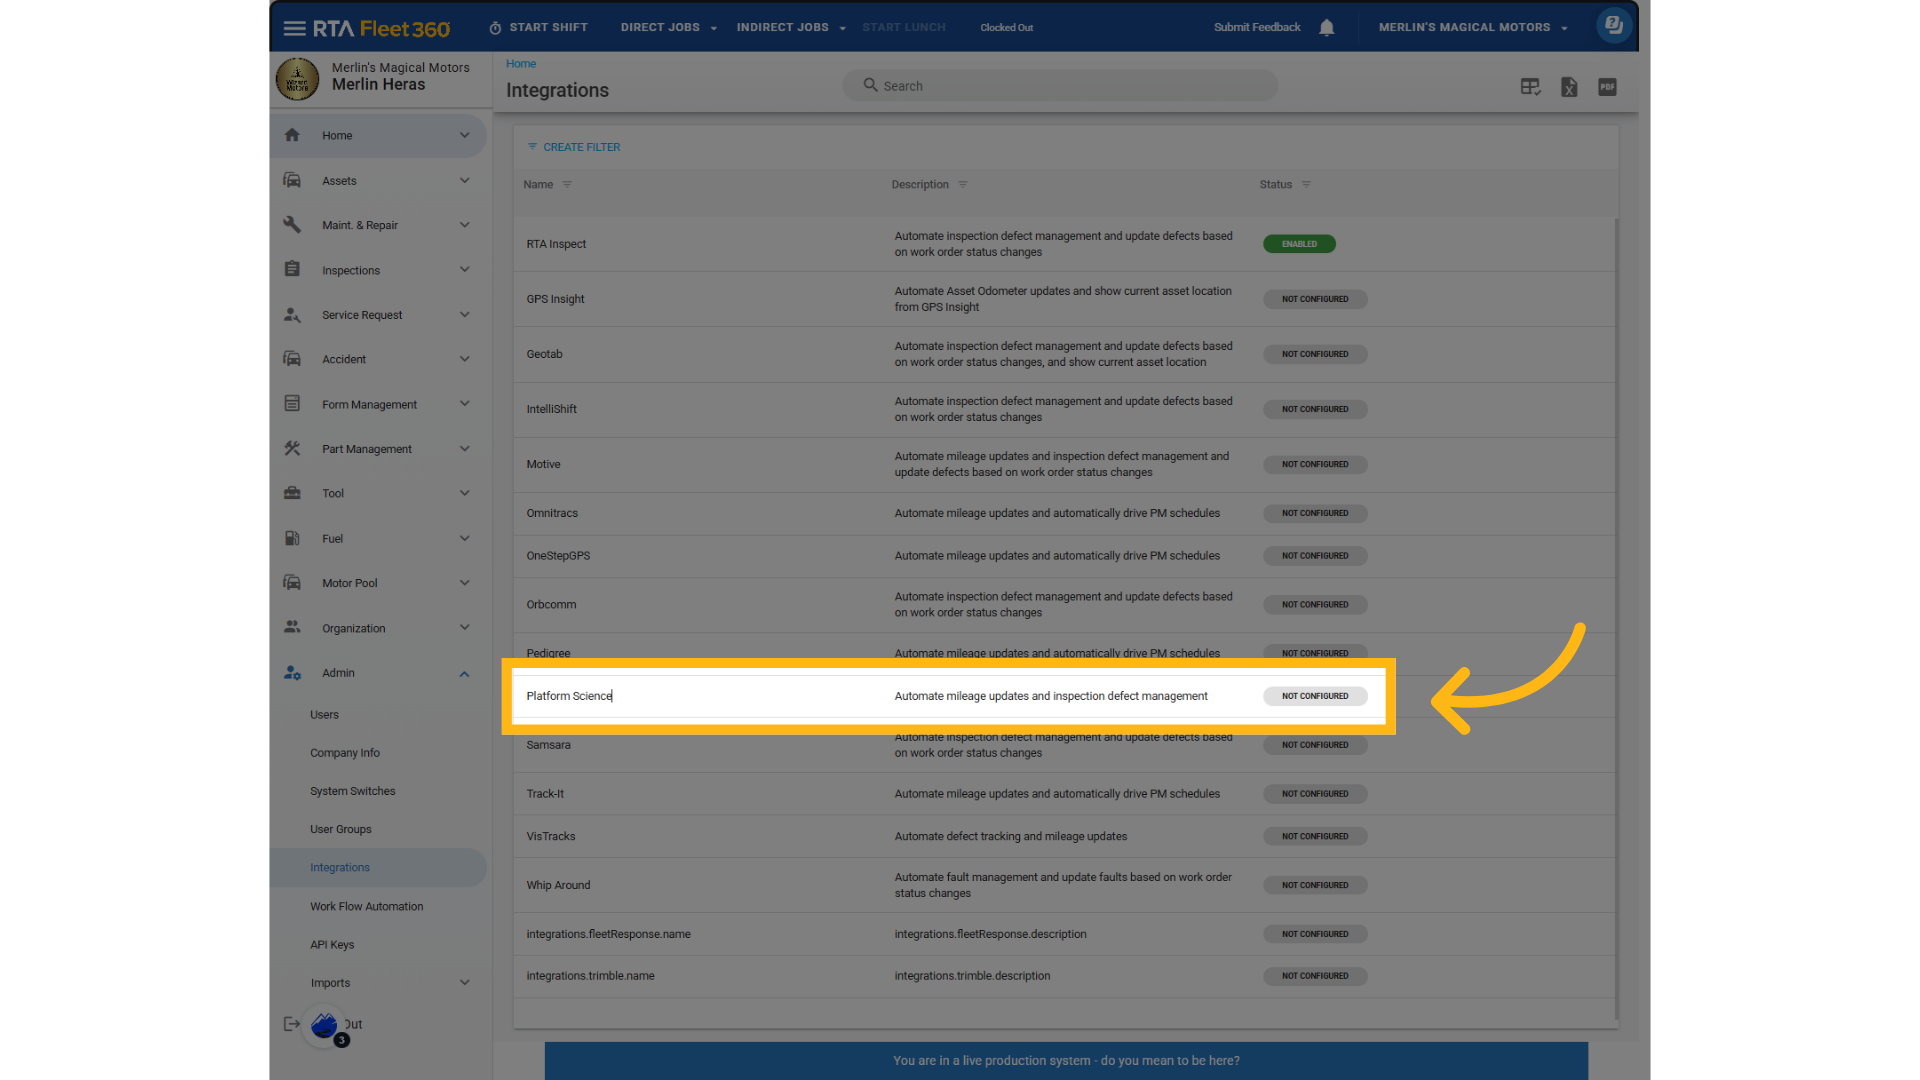Click the Status column filter icon
This screenshot has width=1920, height=1080.
1306,185
